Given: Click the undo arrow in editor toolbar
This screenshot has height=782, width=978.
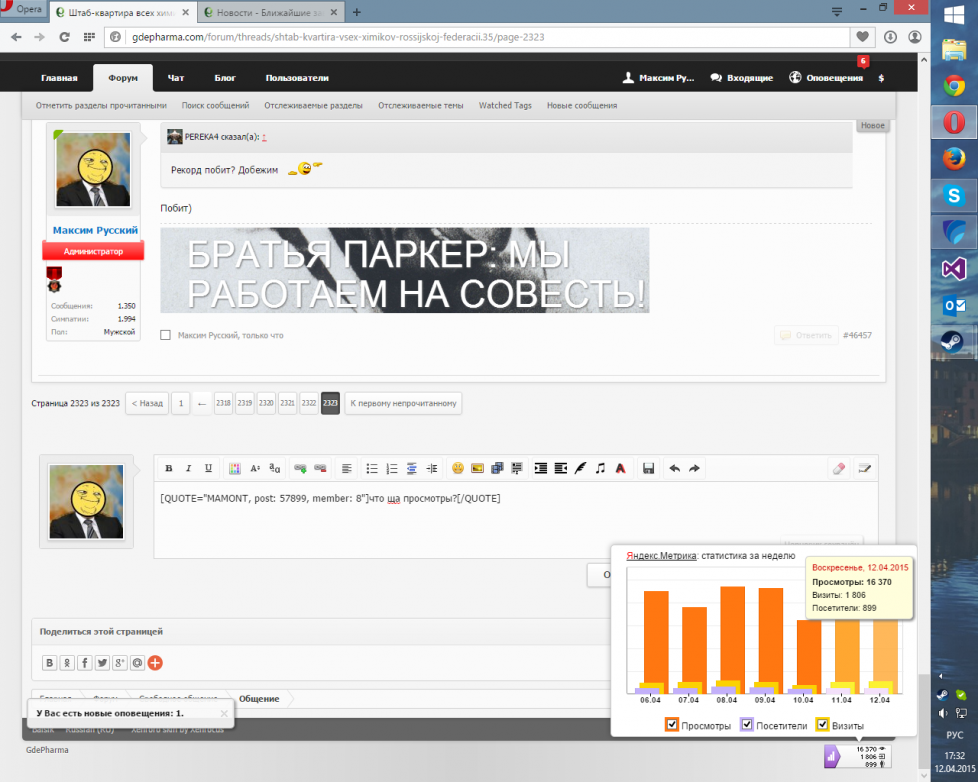Looking at the screenshot, I should (x=674, y=468).
